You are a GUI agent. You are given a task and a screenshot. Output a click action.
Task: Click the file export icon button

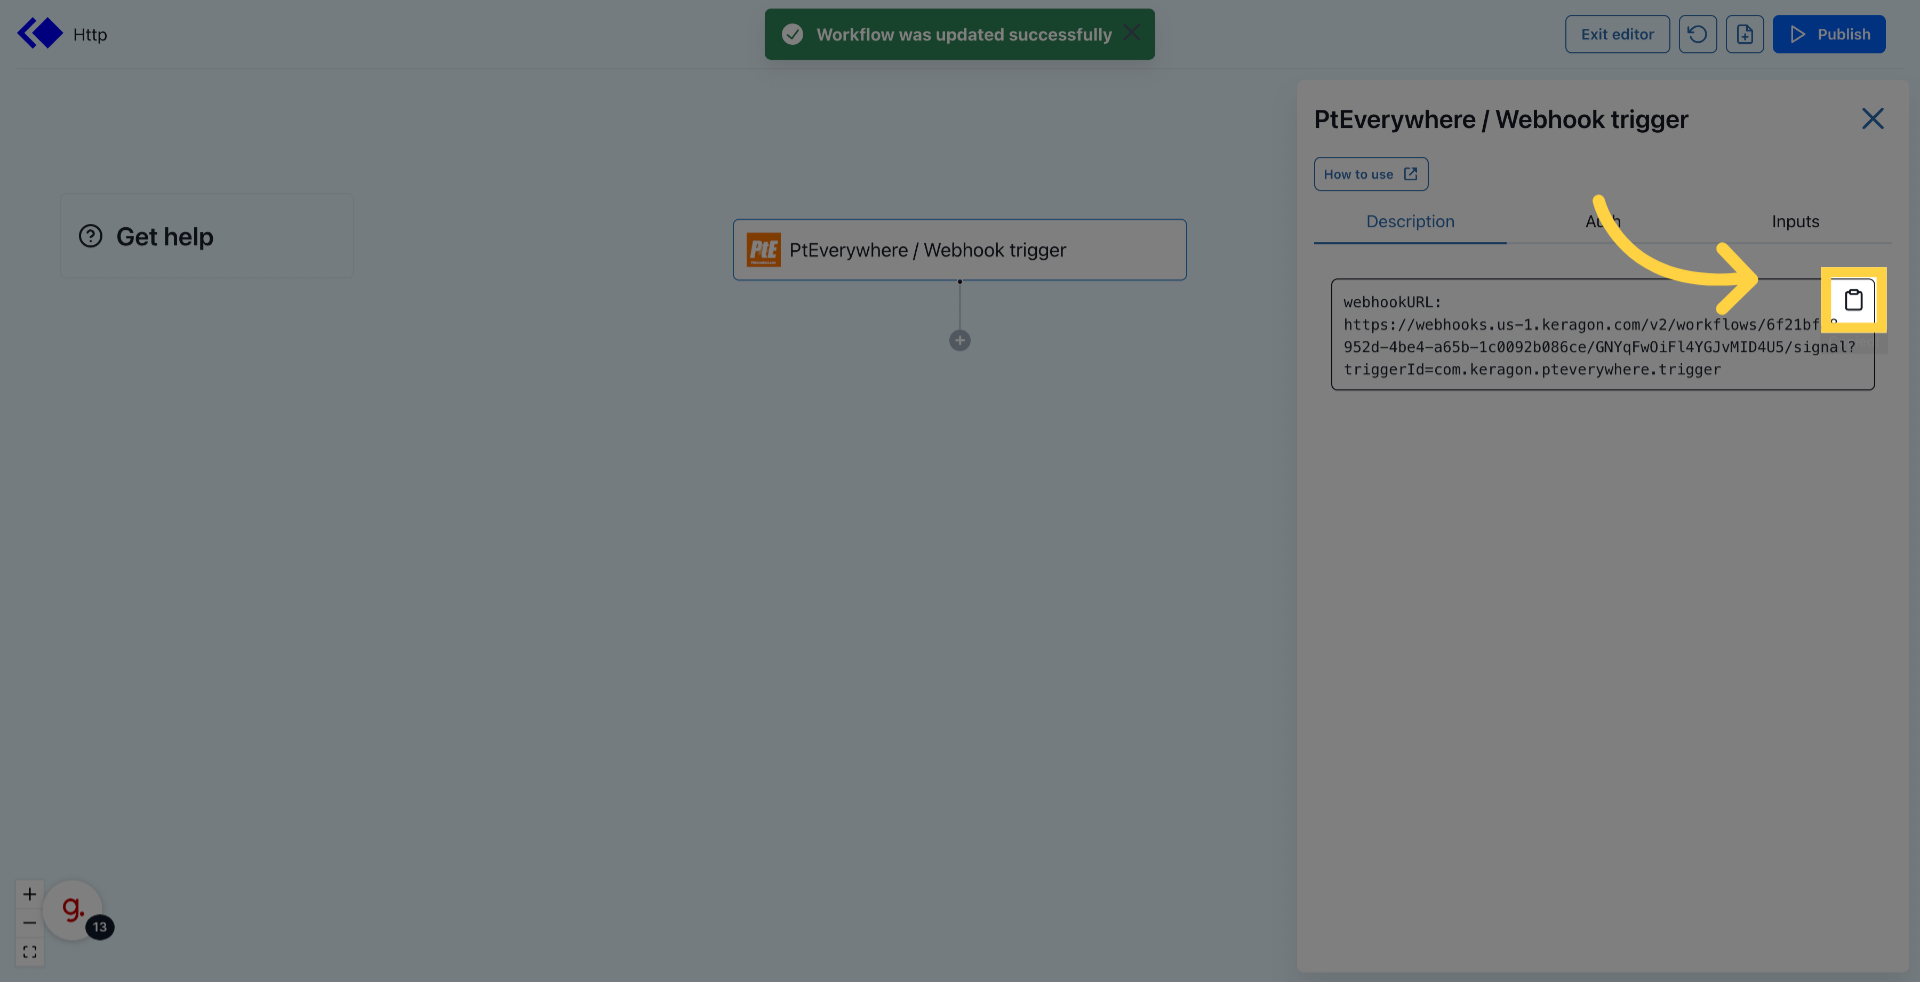pos(1744,34)
